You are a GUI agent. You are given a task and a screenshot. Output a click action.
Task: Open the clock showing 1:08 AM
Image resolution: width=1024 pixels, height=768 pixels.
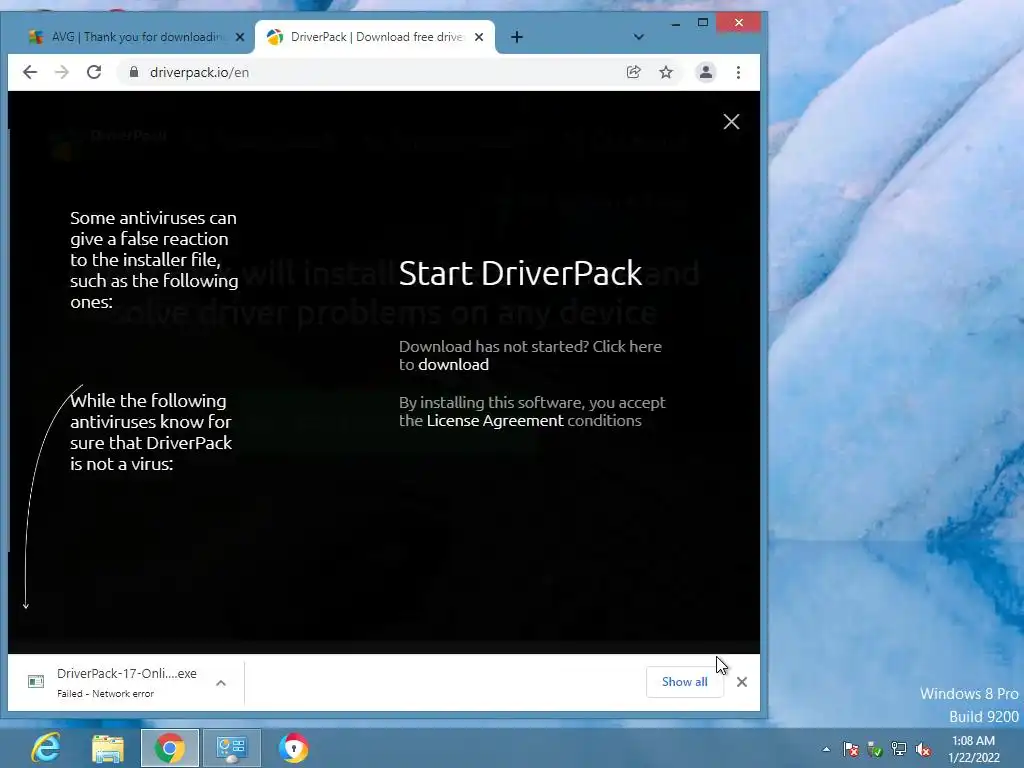[x=974, y=749]
